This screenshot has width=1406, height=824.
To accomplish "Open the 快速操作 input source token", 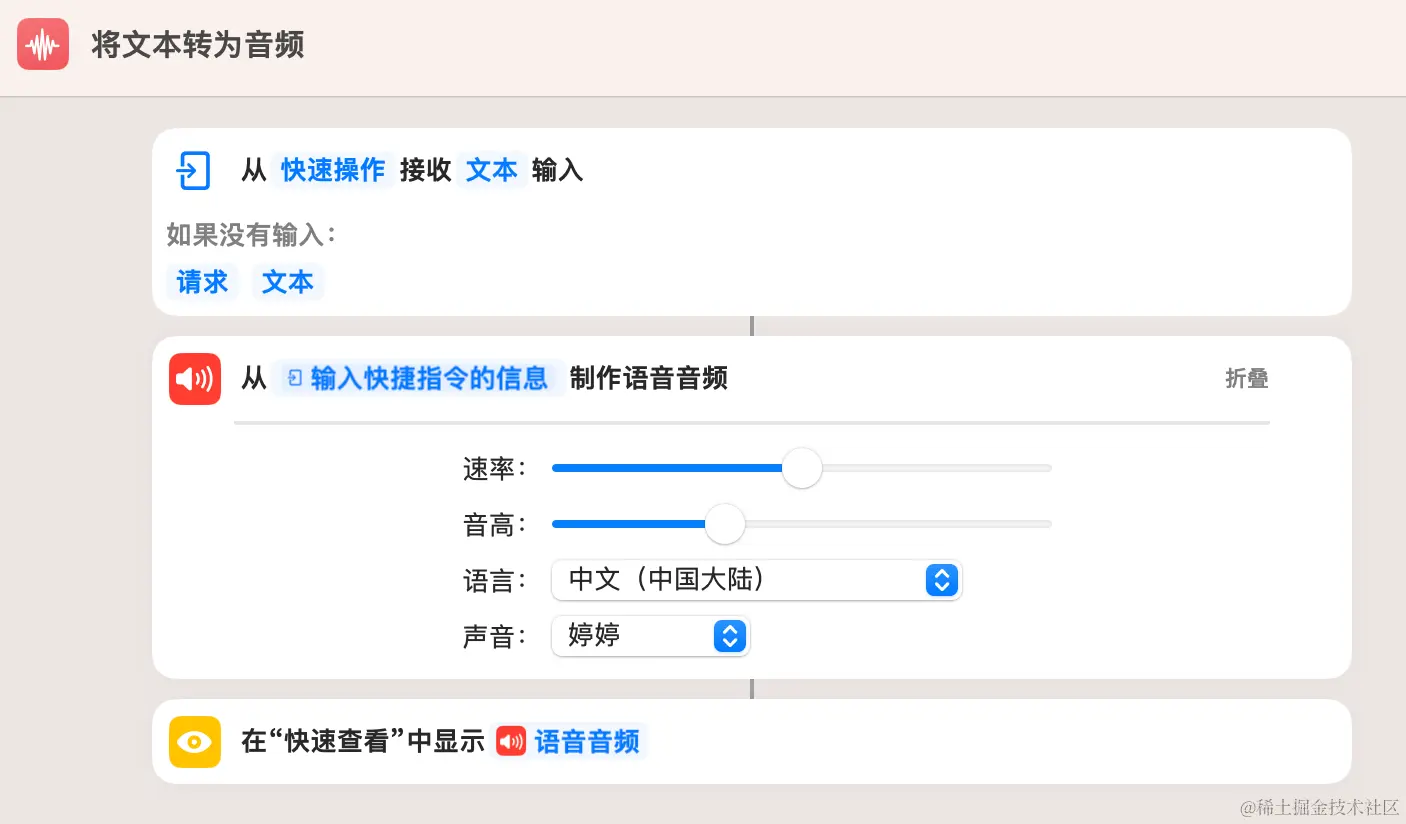I will [333, 170].
